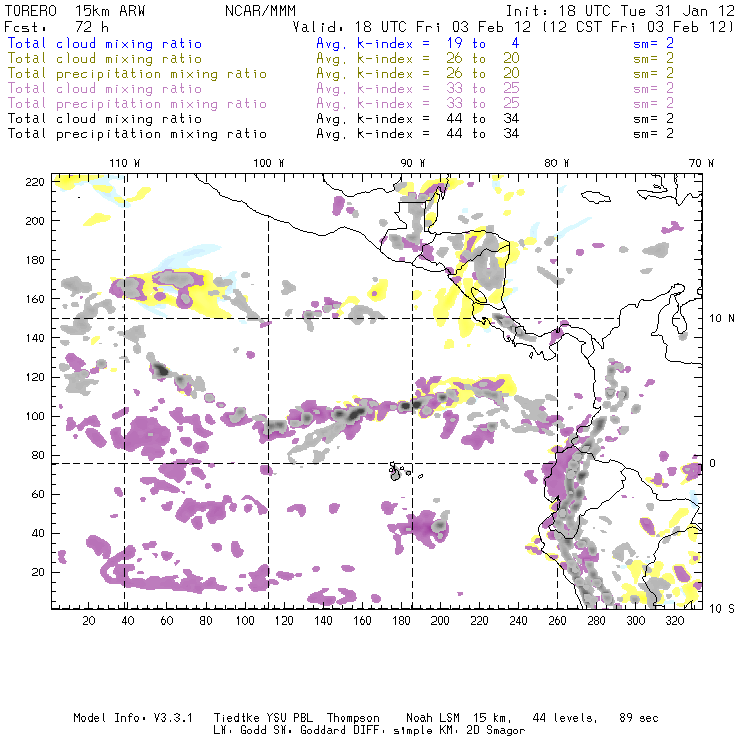Select the x-axis tick label "300"

pyautogui.click(x=636, y=621)
